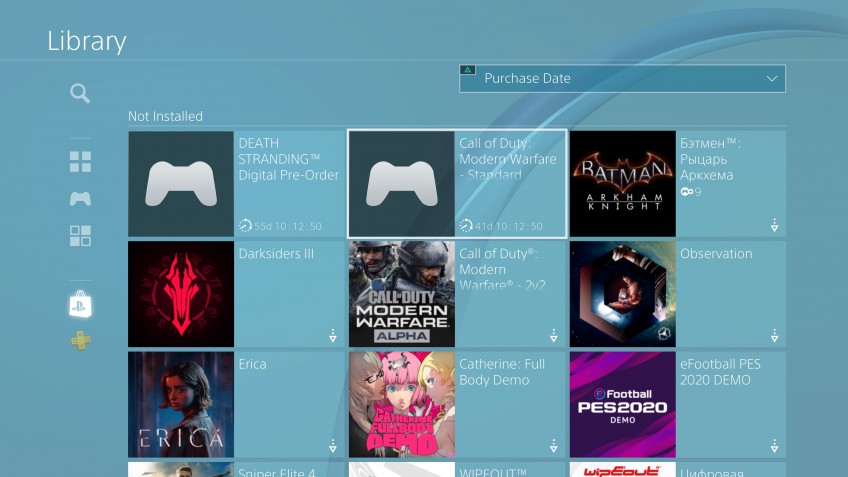848x477 pixels.
Task: Click 'Catherine: Full Body Demo' title text
Action: [502, 372]
